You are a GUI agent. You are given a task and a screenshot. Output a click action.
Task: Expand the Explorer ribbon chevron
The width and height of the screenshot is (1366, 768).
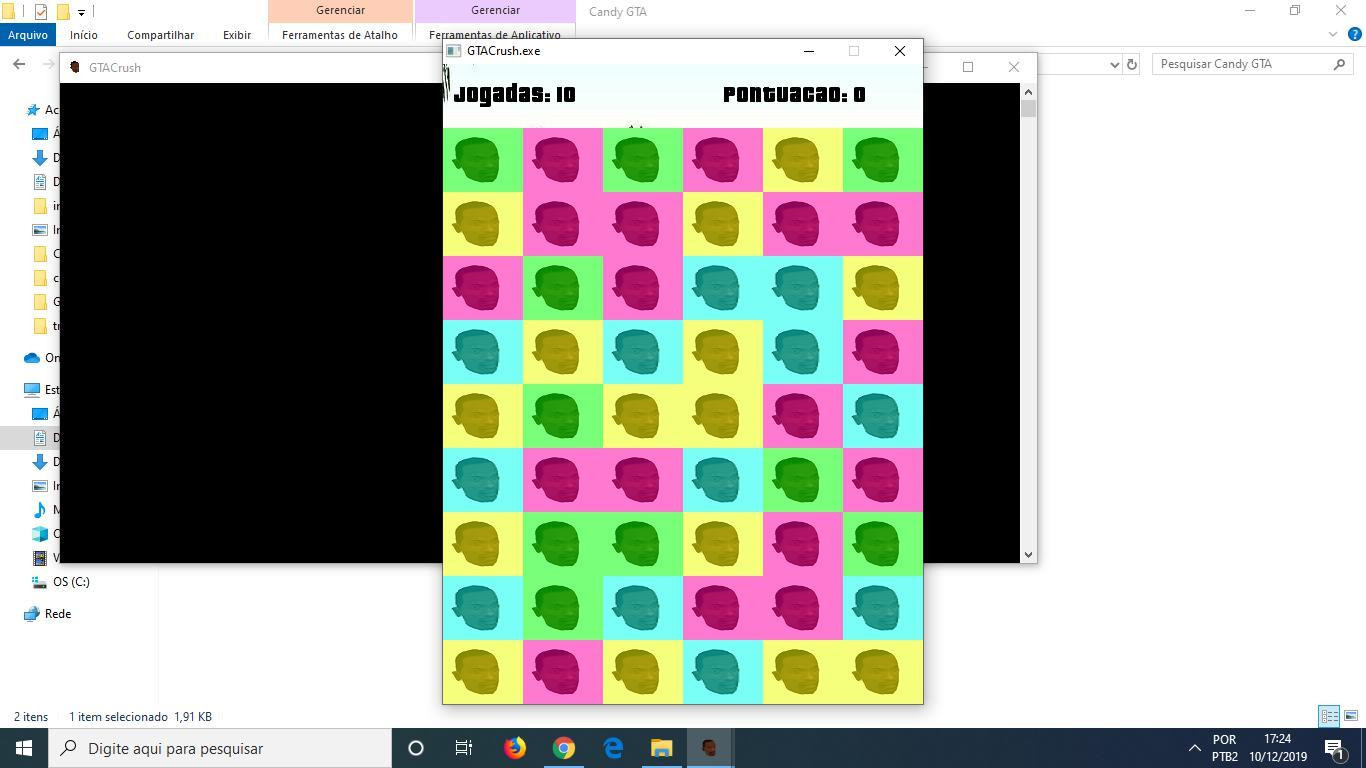click(x=1333, y=34)
